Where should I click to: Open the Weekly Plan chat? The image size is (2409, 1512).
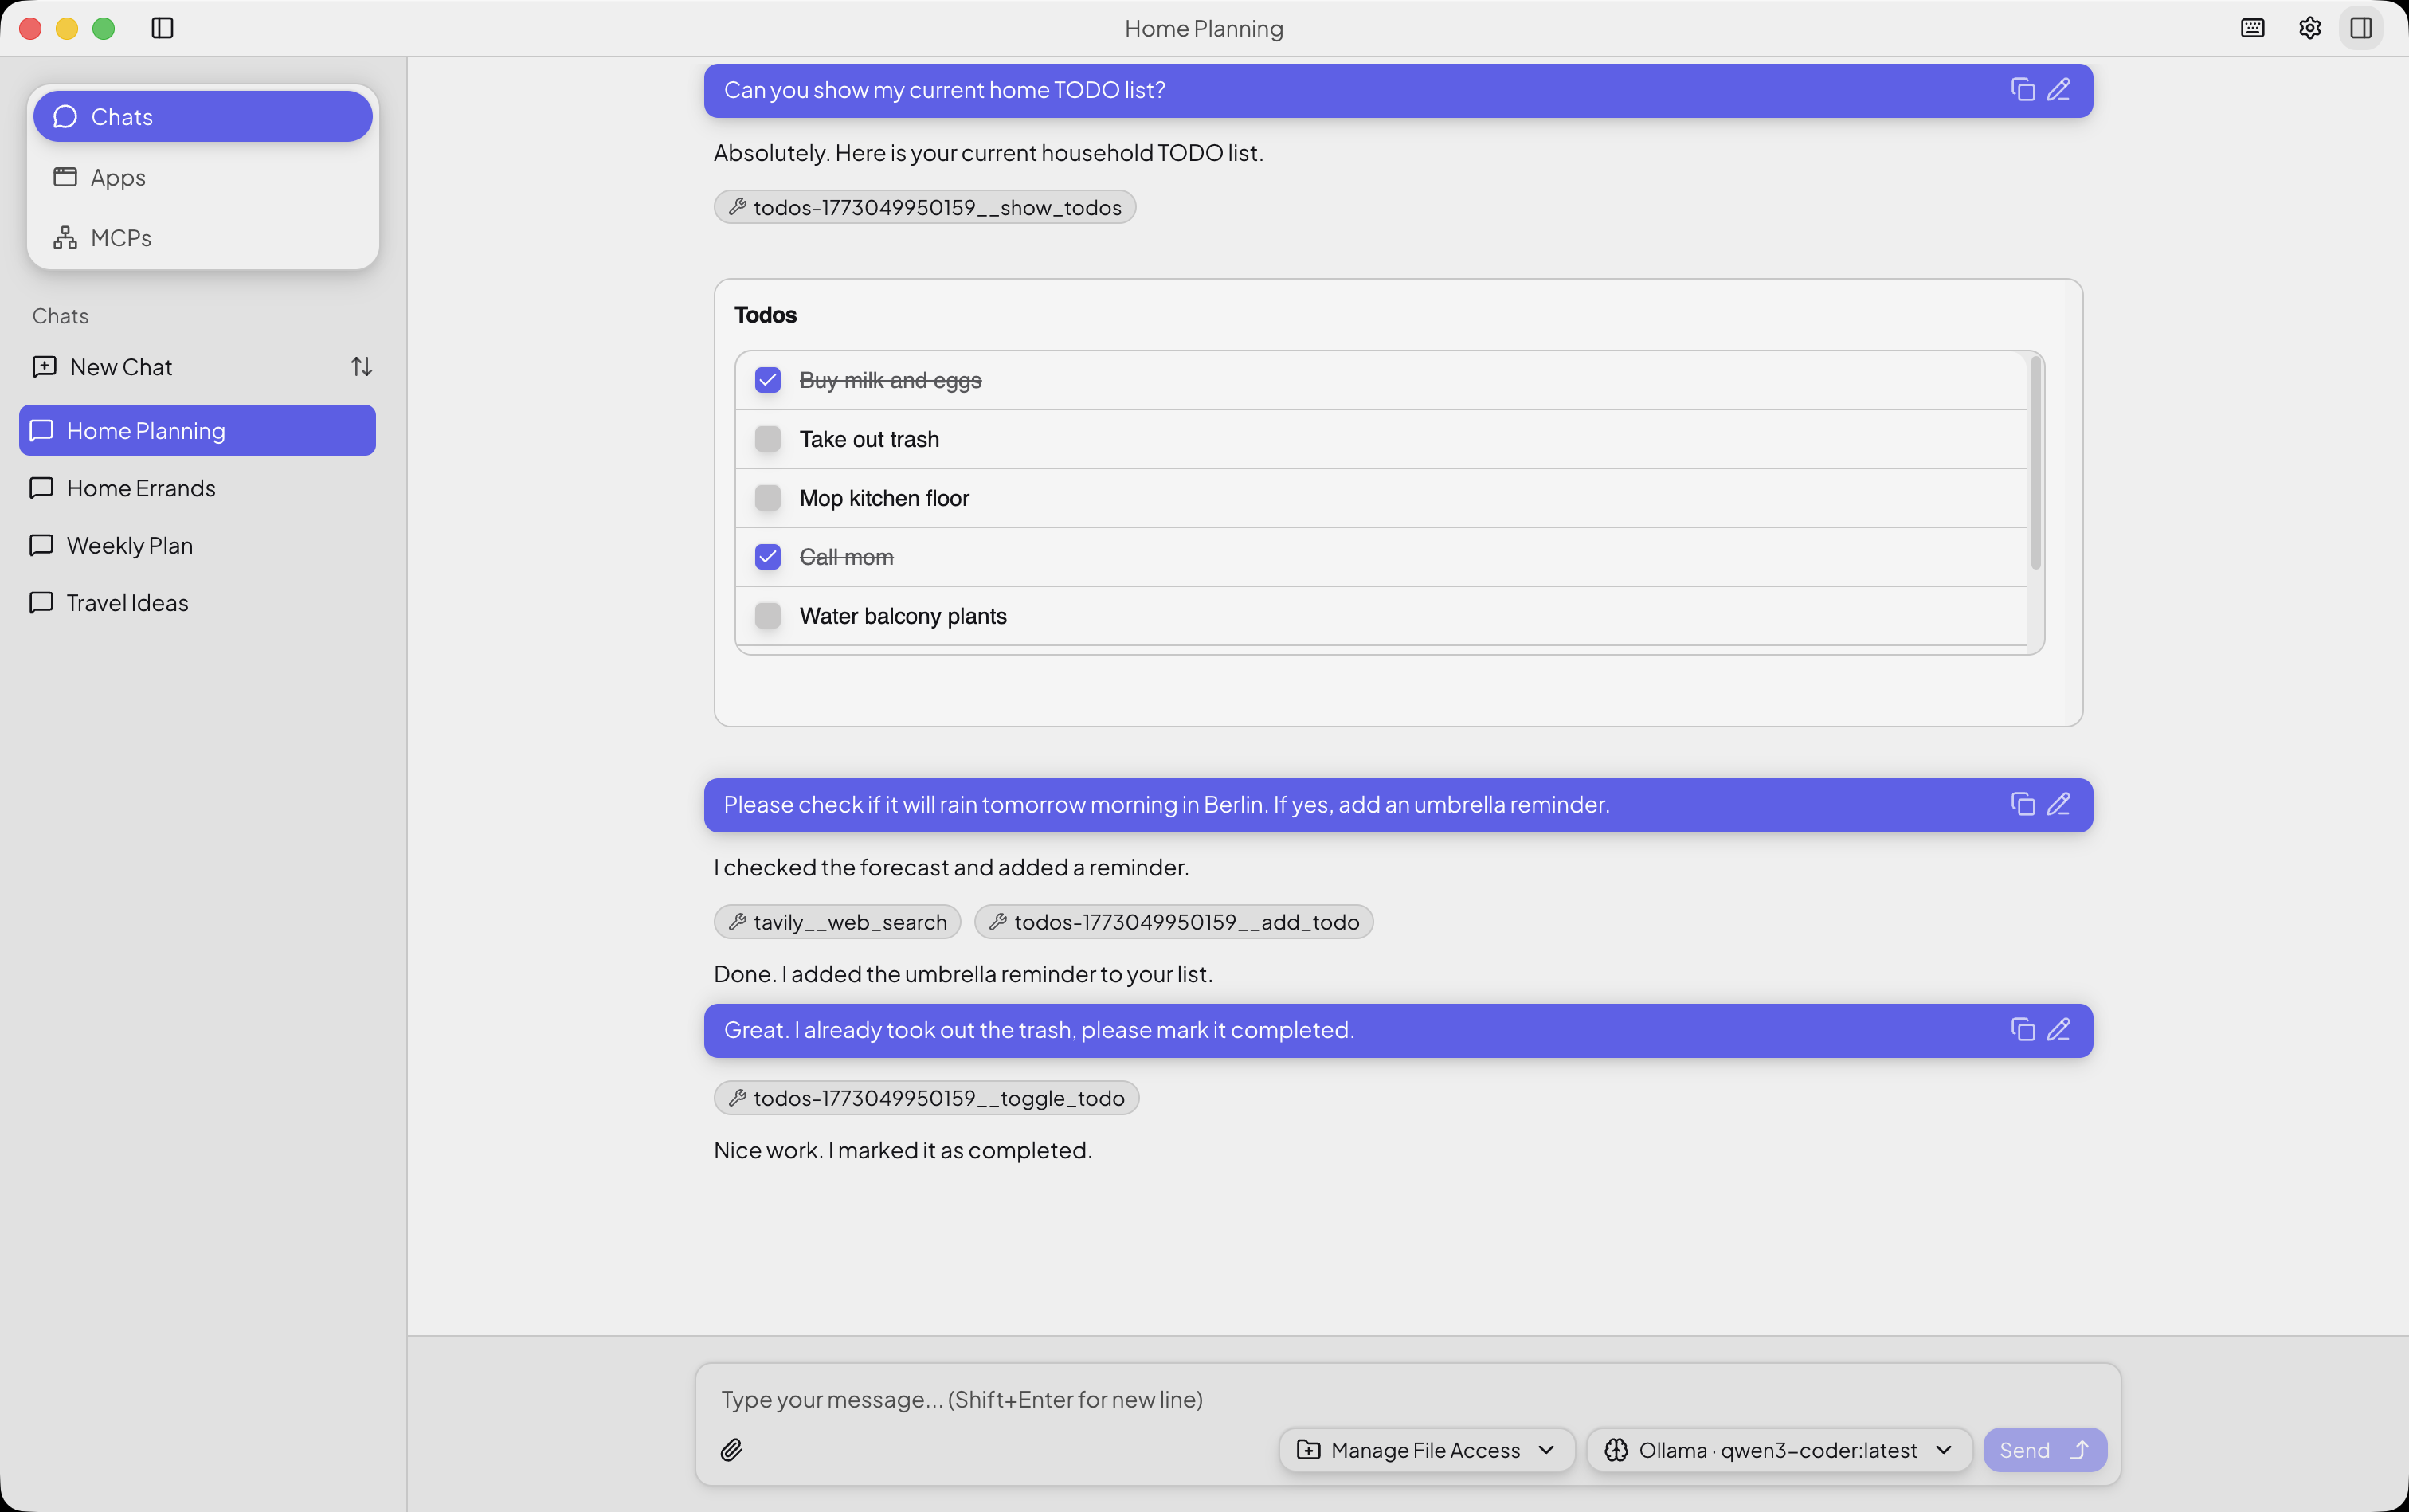click(129, 546)
